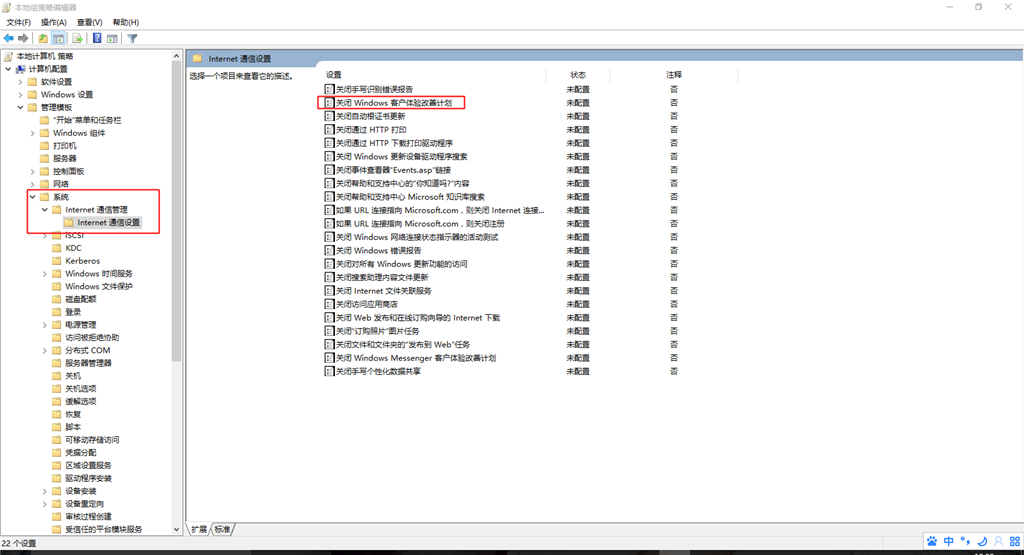The width and height of the screenshot is (1024, 555).
Task: Select the Internet 通信设置 tree item
Action: pyautogui.click(x=108, y=223)
